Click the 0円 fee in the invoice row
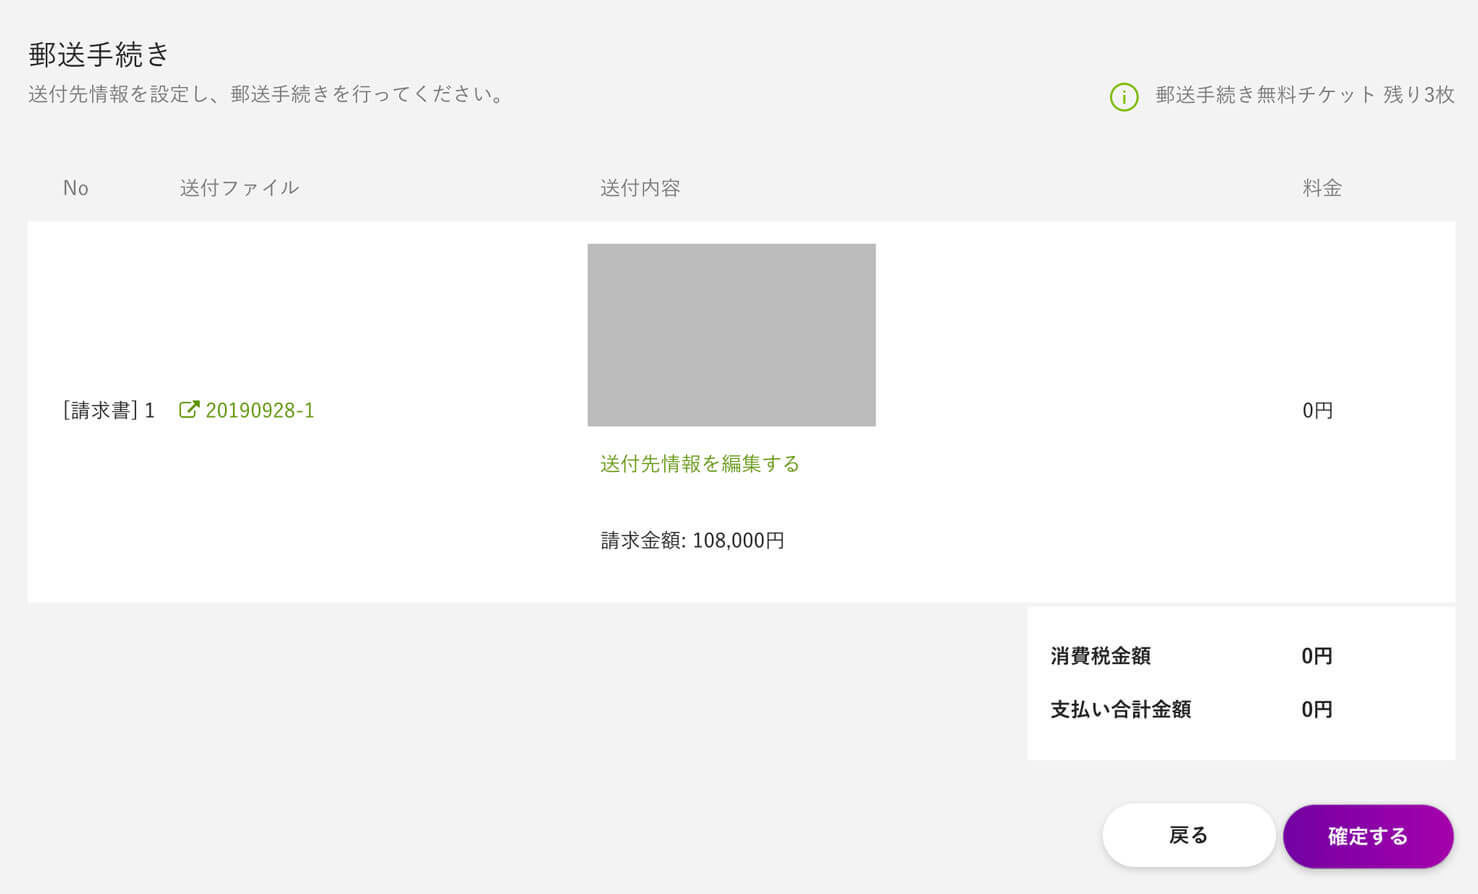The width and height of the screenshot is (1478, 894). point(1317,410)
